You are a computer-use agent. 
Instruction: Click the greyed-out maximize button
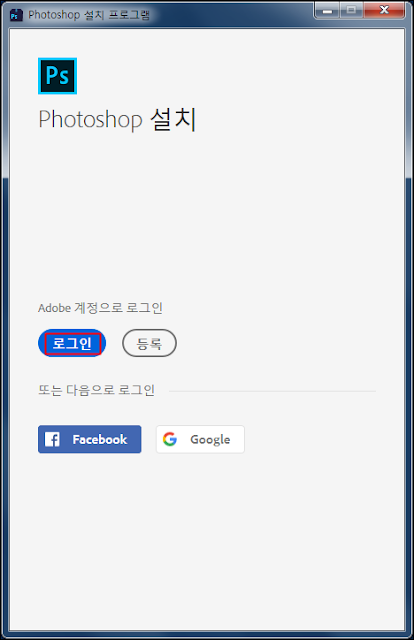pyautogui.click(x=351, y=11)
